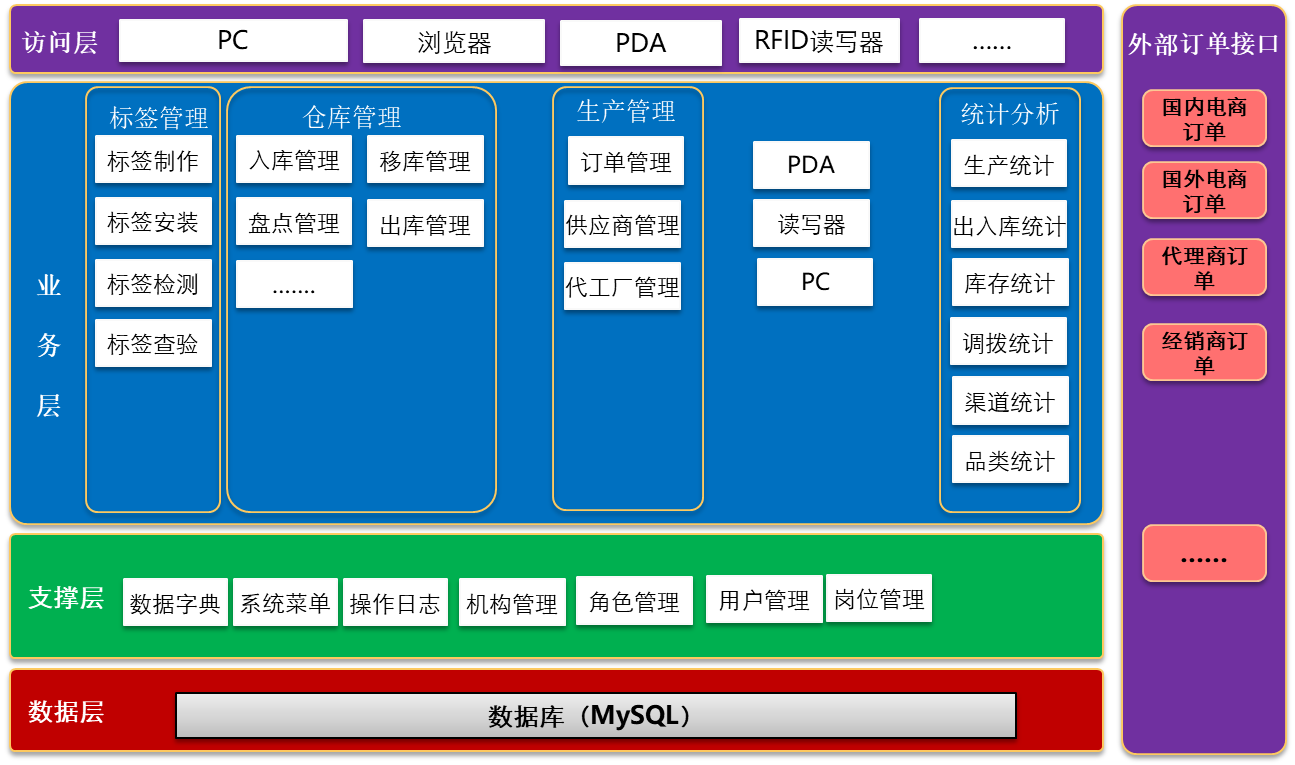Click the PC box in 业务层
1295x765 pixels.
tap(815, 282)
